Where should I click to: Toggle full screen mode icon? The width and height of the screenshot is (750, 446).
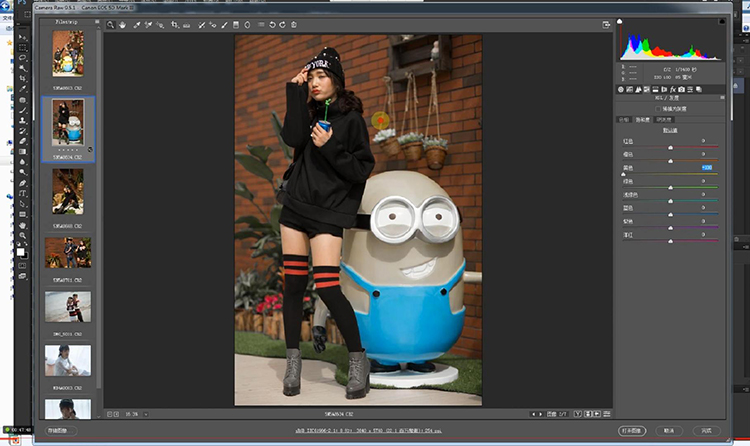[606, 25]
